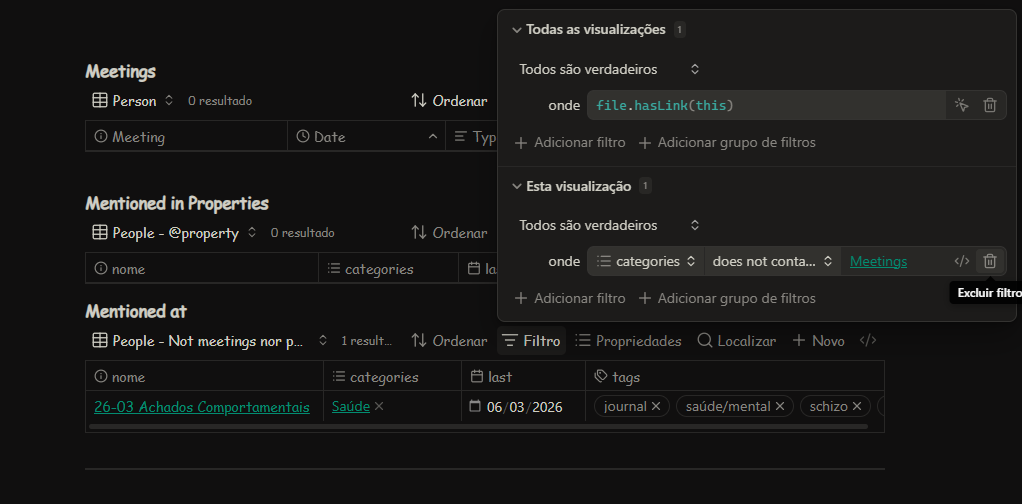Collapse the Todas as visualizações section
Image resolution: width=1022 pixels, height=504 pixels.
tap(517, 30)
